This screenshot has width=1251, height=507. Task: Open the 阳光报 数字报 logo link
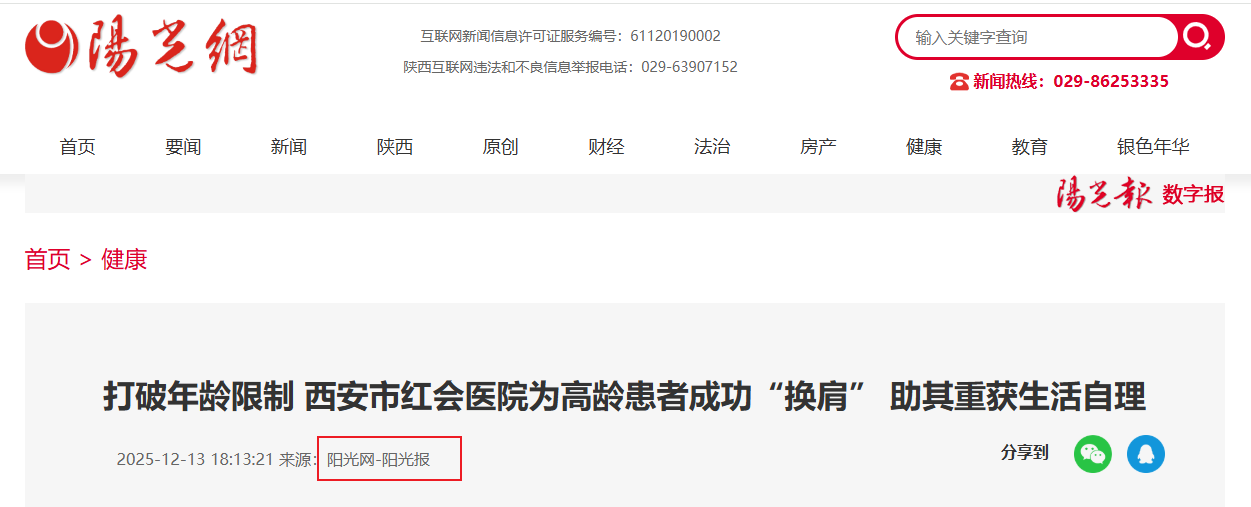(1139, 194)
